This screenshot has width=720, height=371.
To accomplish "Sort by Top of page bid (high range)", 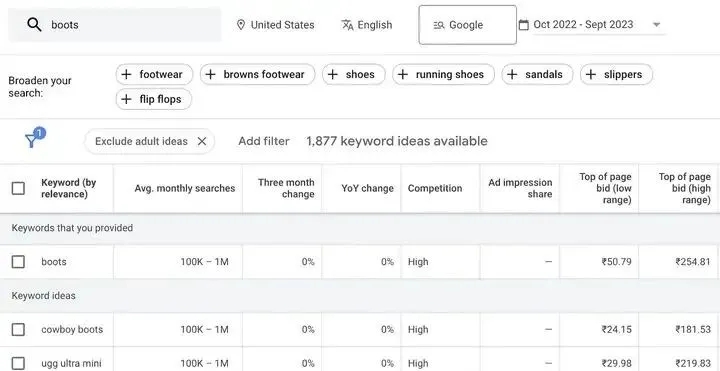I will 685,188.
